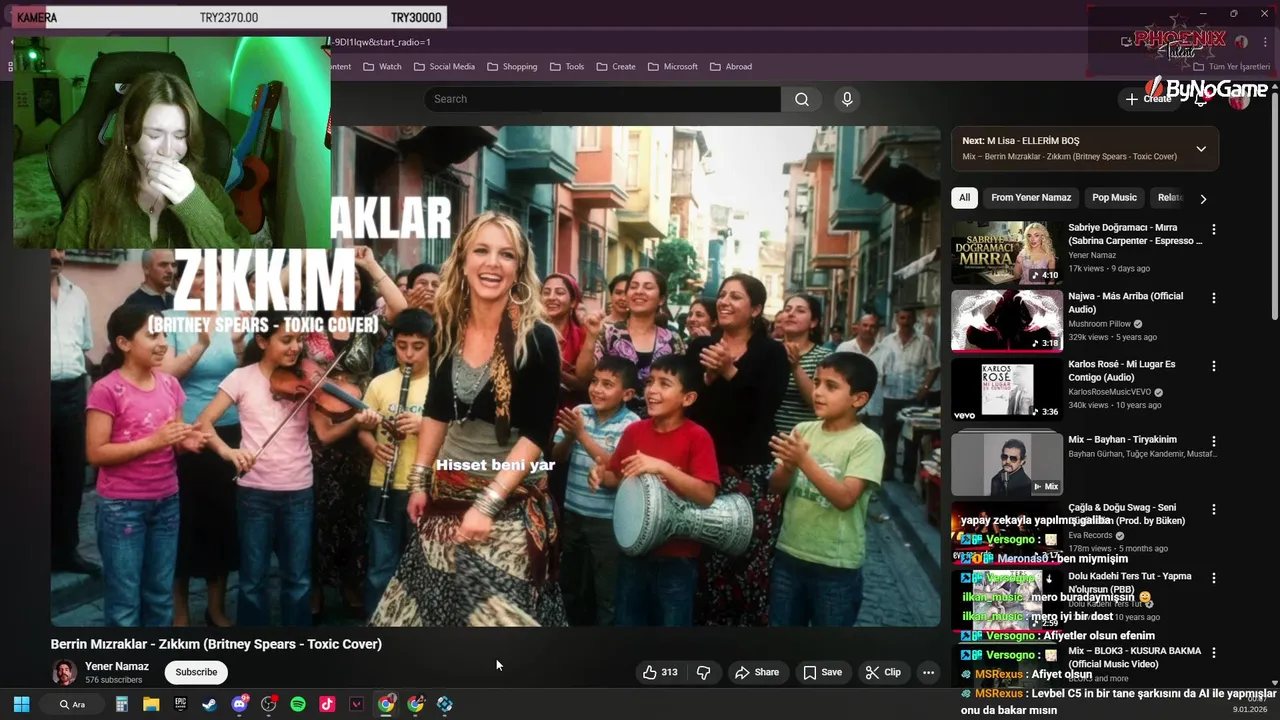1280x720 pixels.
Task: Open Tüm Yer İşaretleri all bookmarks folder
Action: point(1231,67)
